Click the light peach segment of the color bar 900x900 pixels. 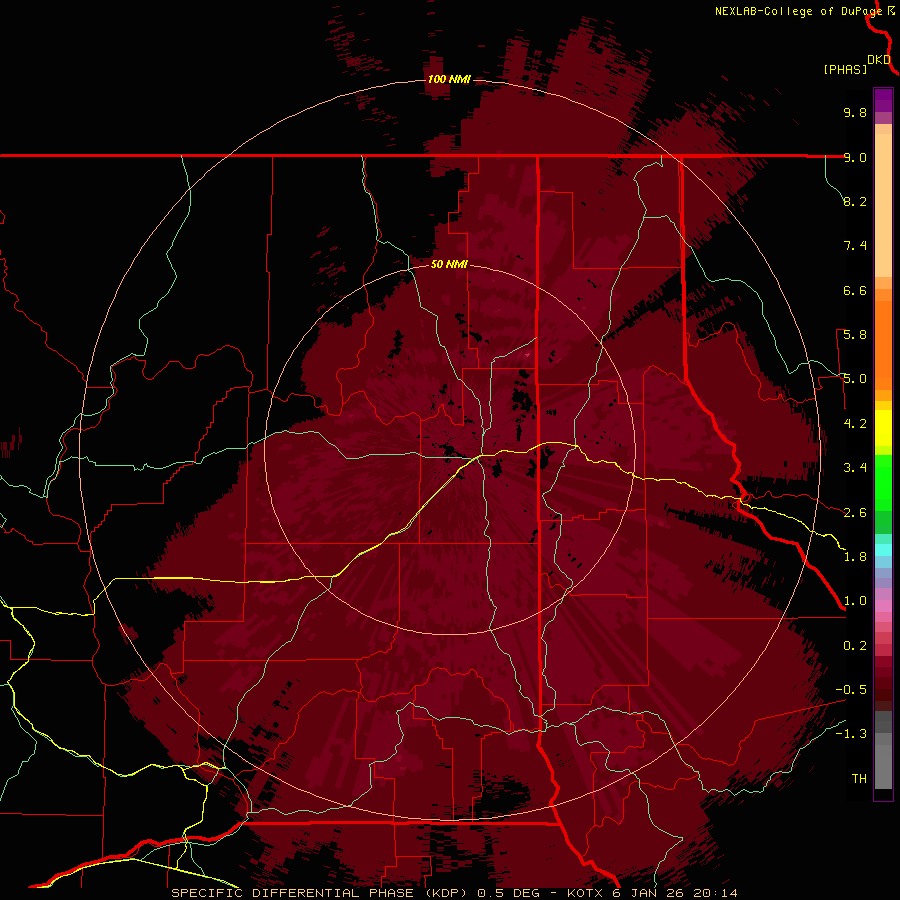click(883, 205)
